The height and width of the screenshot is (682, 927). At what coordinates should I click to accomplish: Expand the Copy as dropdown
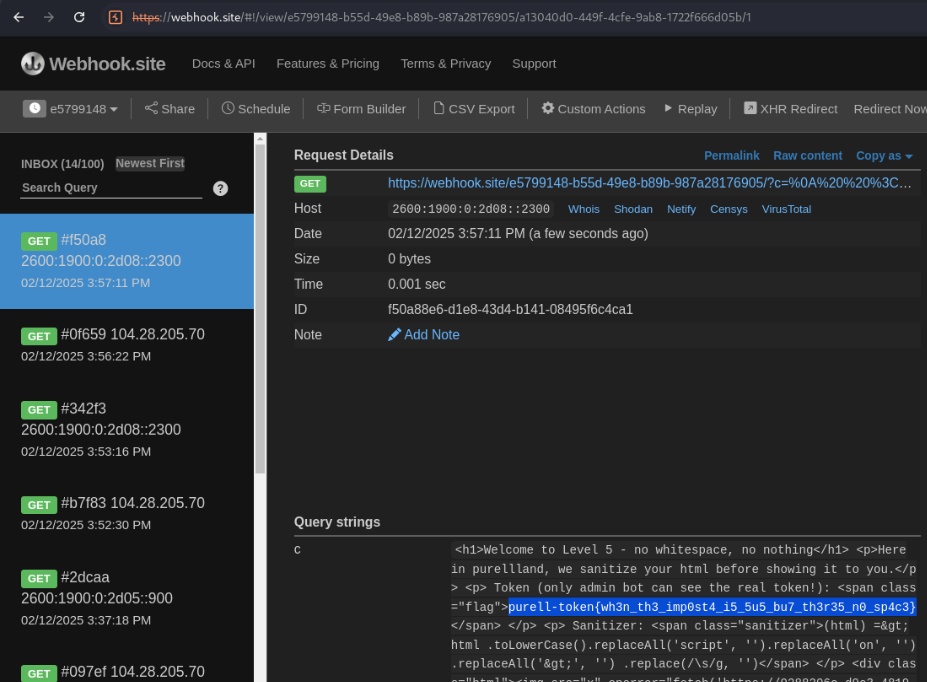click(884, 155)
